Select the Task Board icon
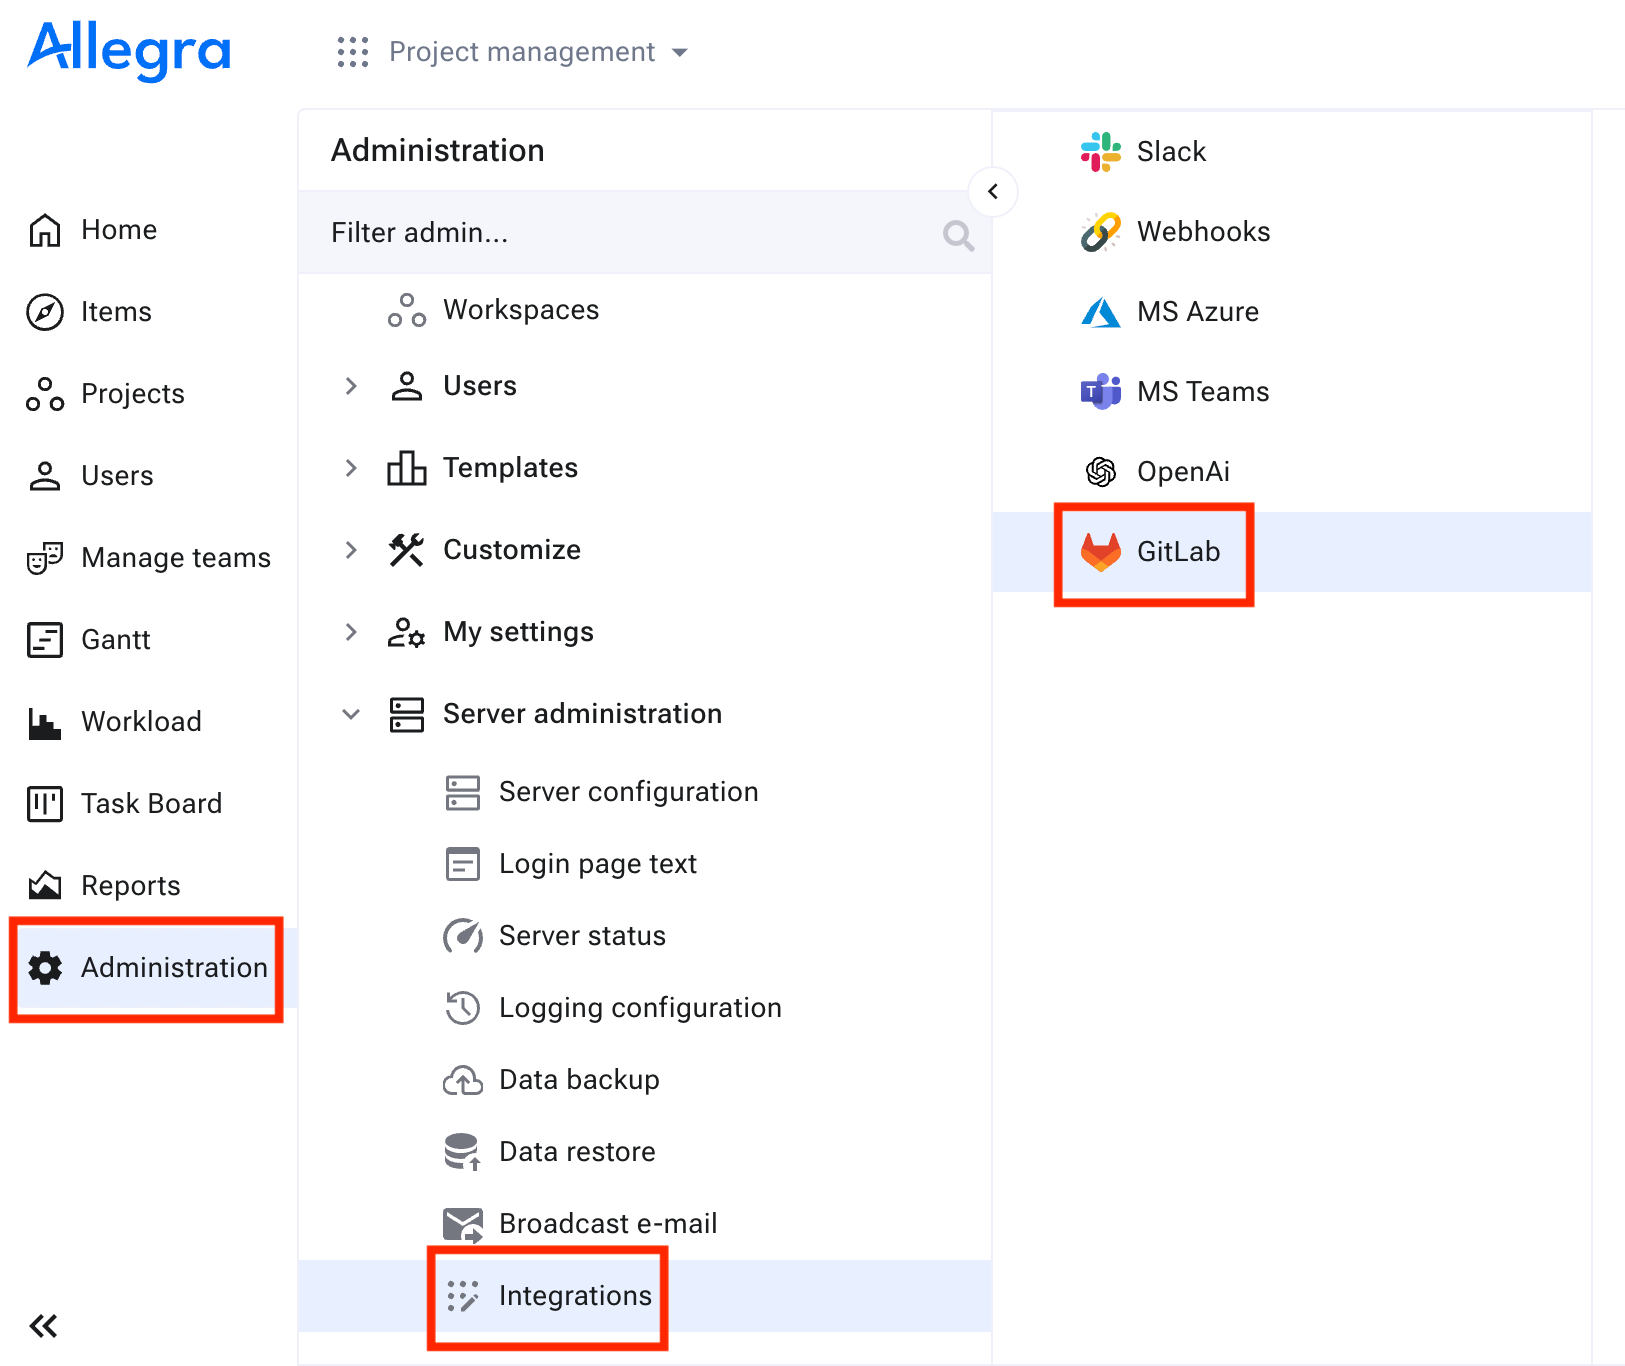 44,803
